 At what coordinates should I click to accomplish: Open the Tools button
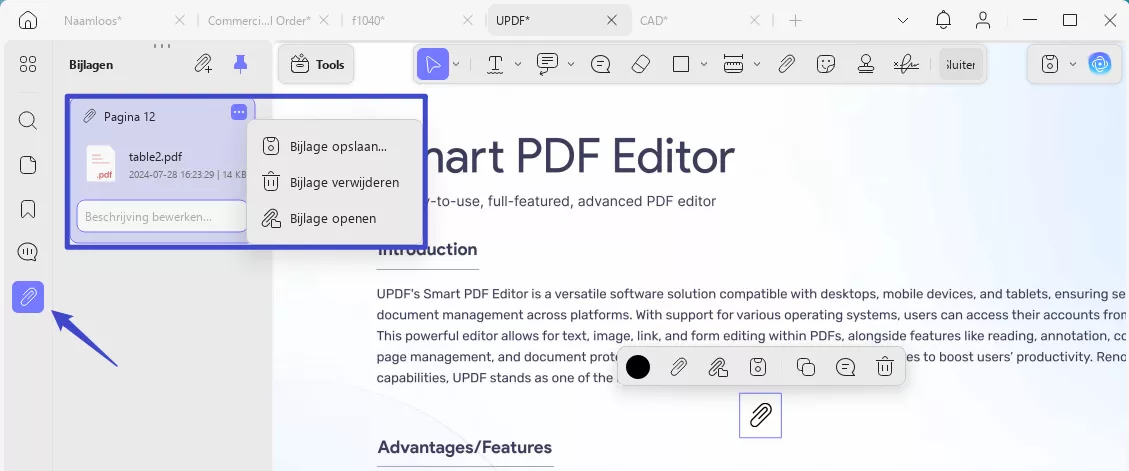(x=317, y=64)
